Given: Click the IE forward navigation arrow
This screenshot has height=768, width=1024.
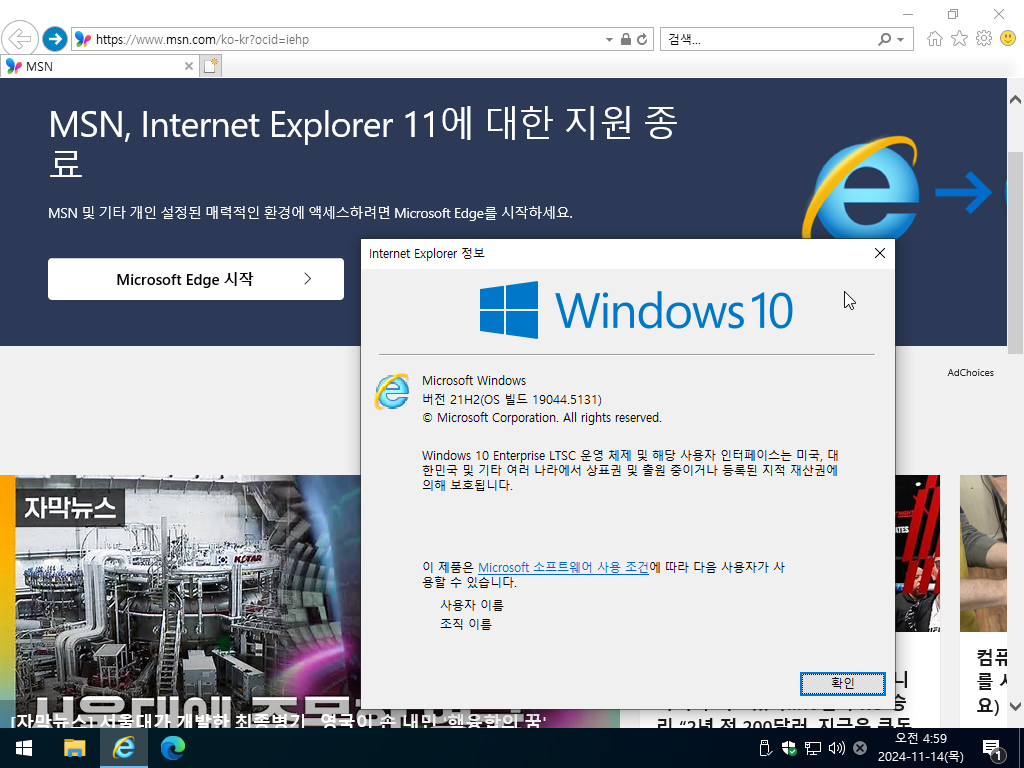Looking at the screenshot, I should coord(55,39).
